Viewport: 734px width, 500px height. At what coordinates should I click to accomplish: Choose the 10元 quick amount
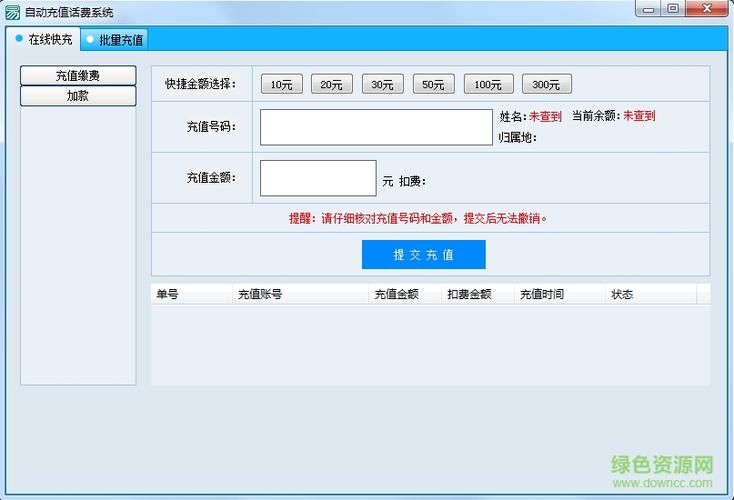pos(281,84)
